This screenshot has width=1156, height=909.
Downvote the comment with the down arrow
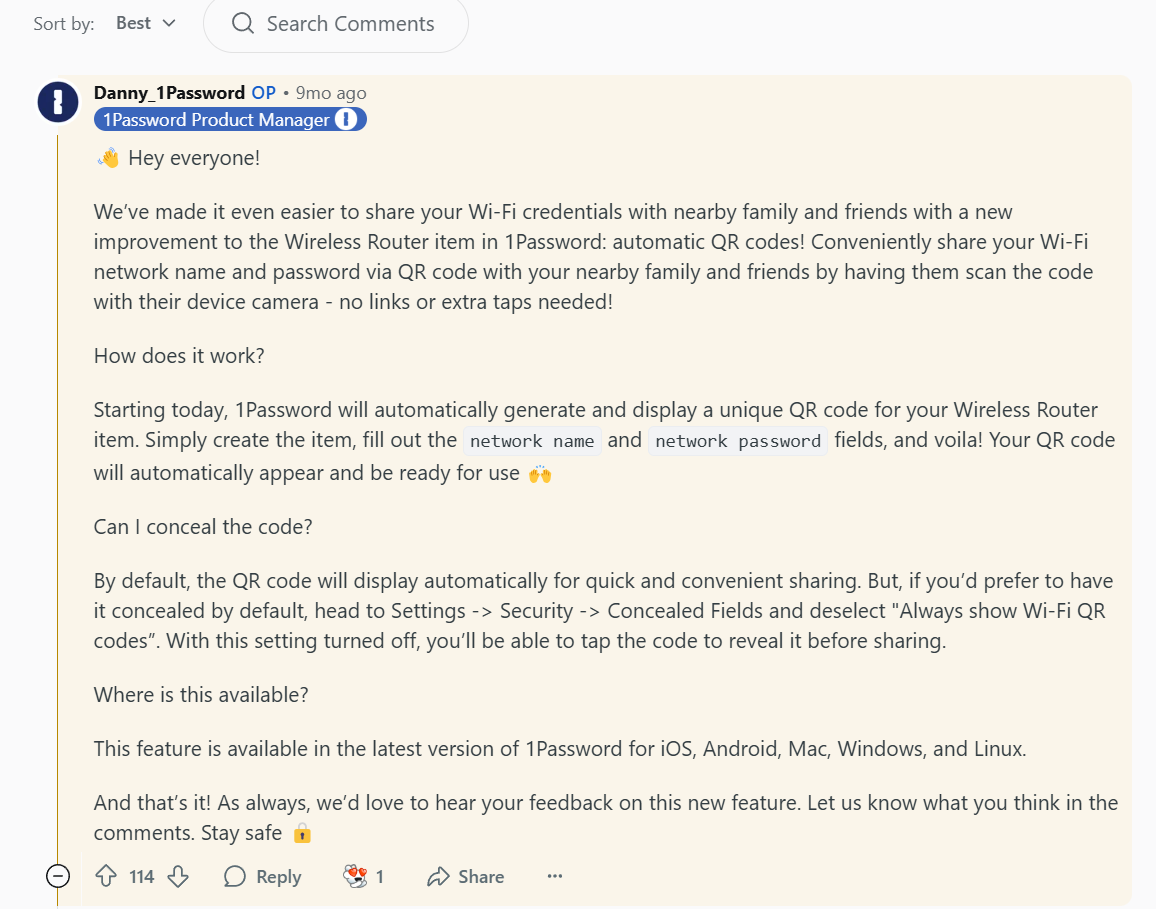[x=178, y=877]
